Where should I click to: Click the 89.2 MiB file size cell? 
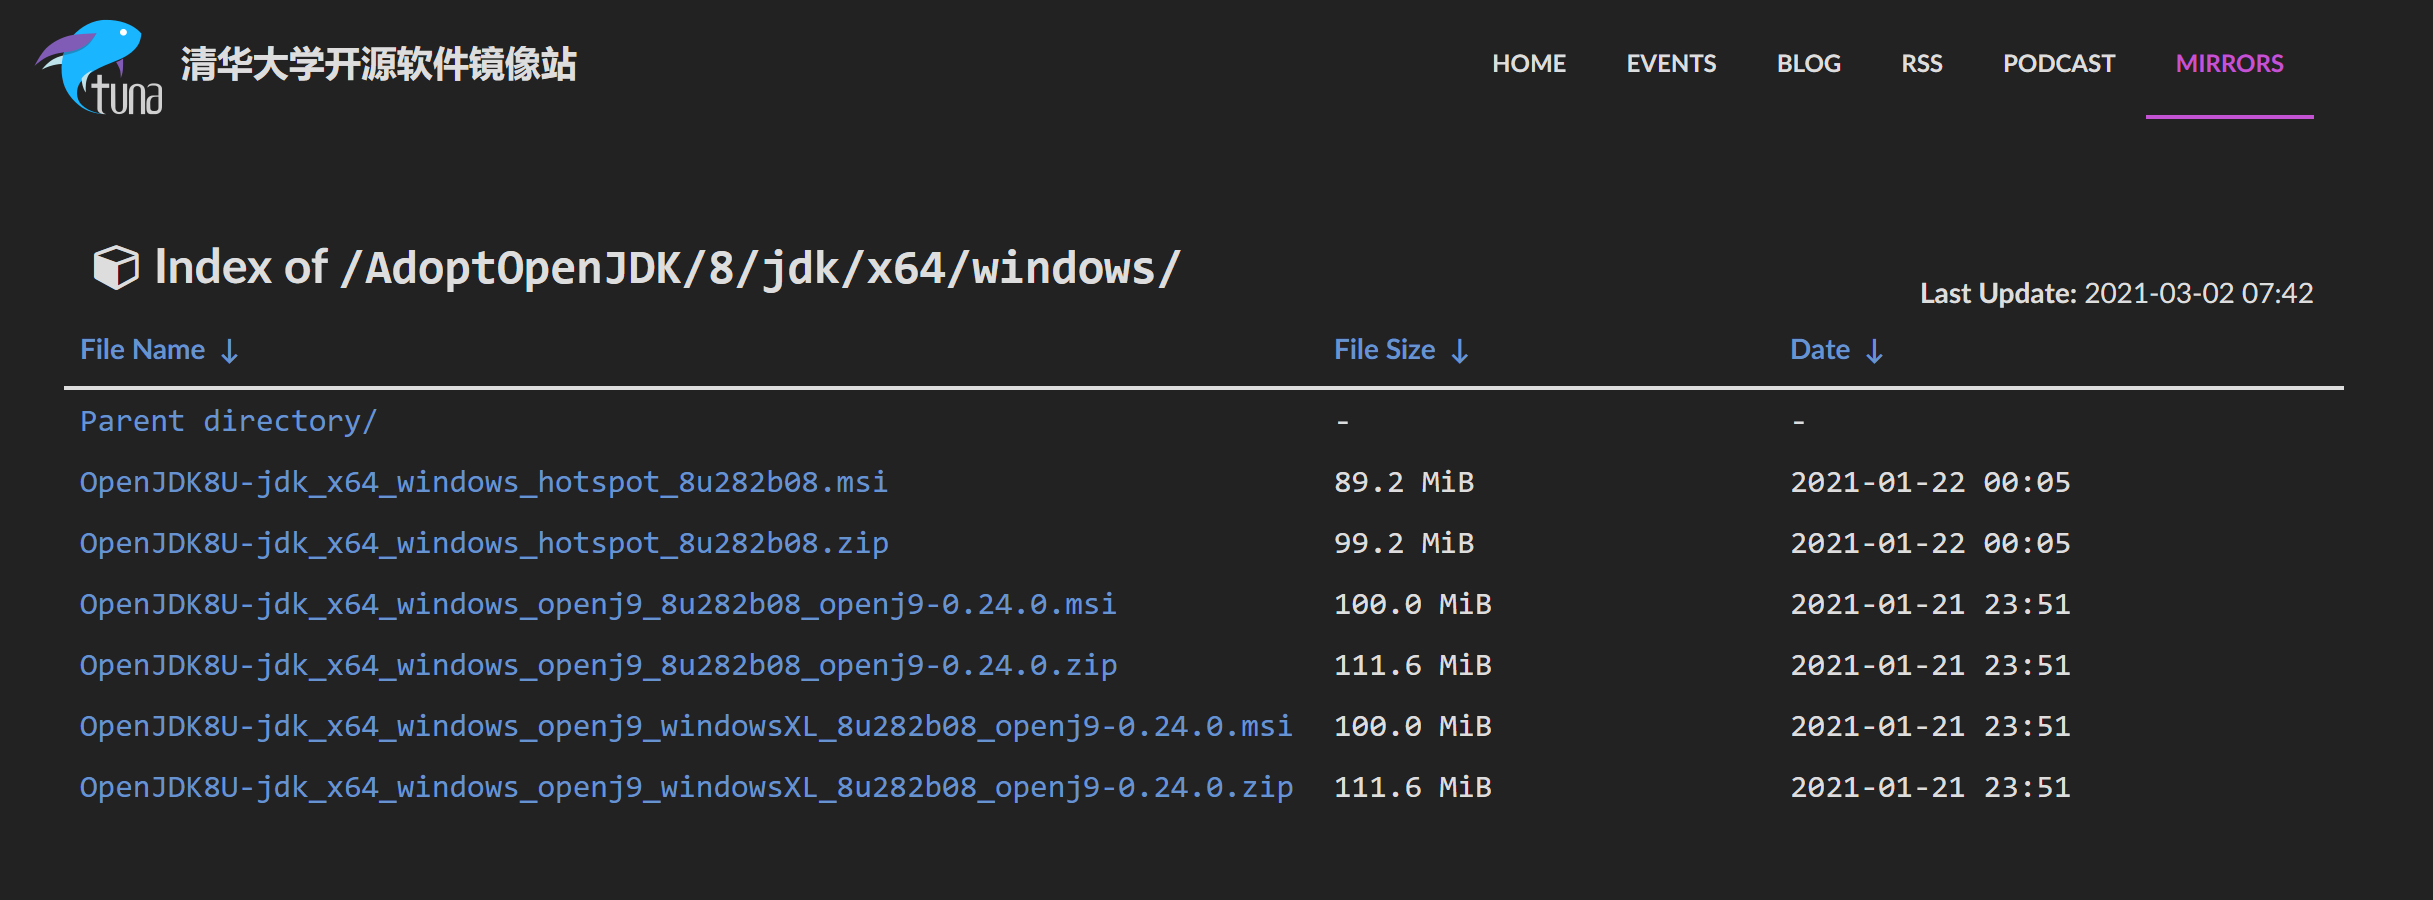coord(1404,482)
